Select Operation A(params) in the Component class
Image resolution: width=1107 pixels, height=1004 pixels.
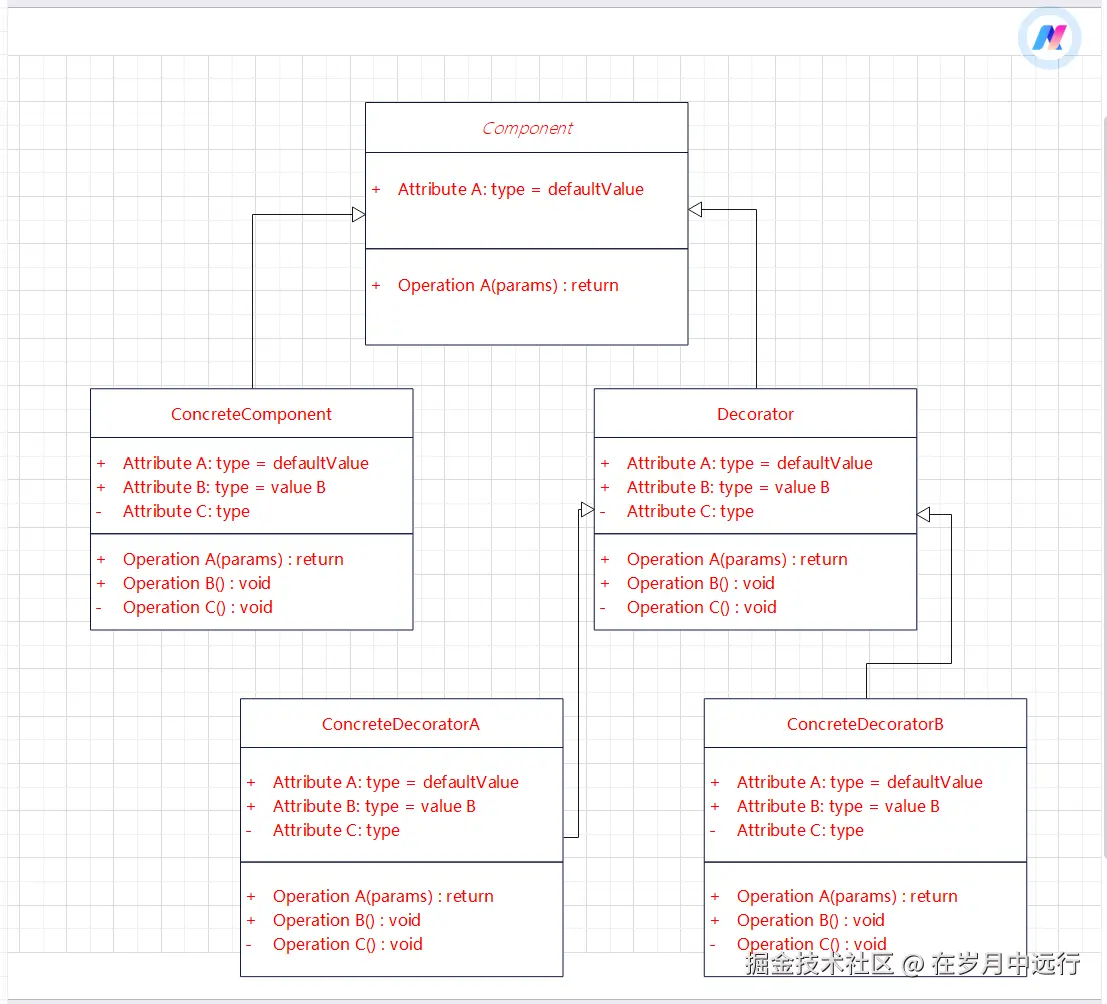(x=508, y=285)
